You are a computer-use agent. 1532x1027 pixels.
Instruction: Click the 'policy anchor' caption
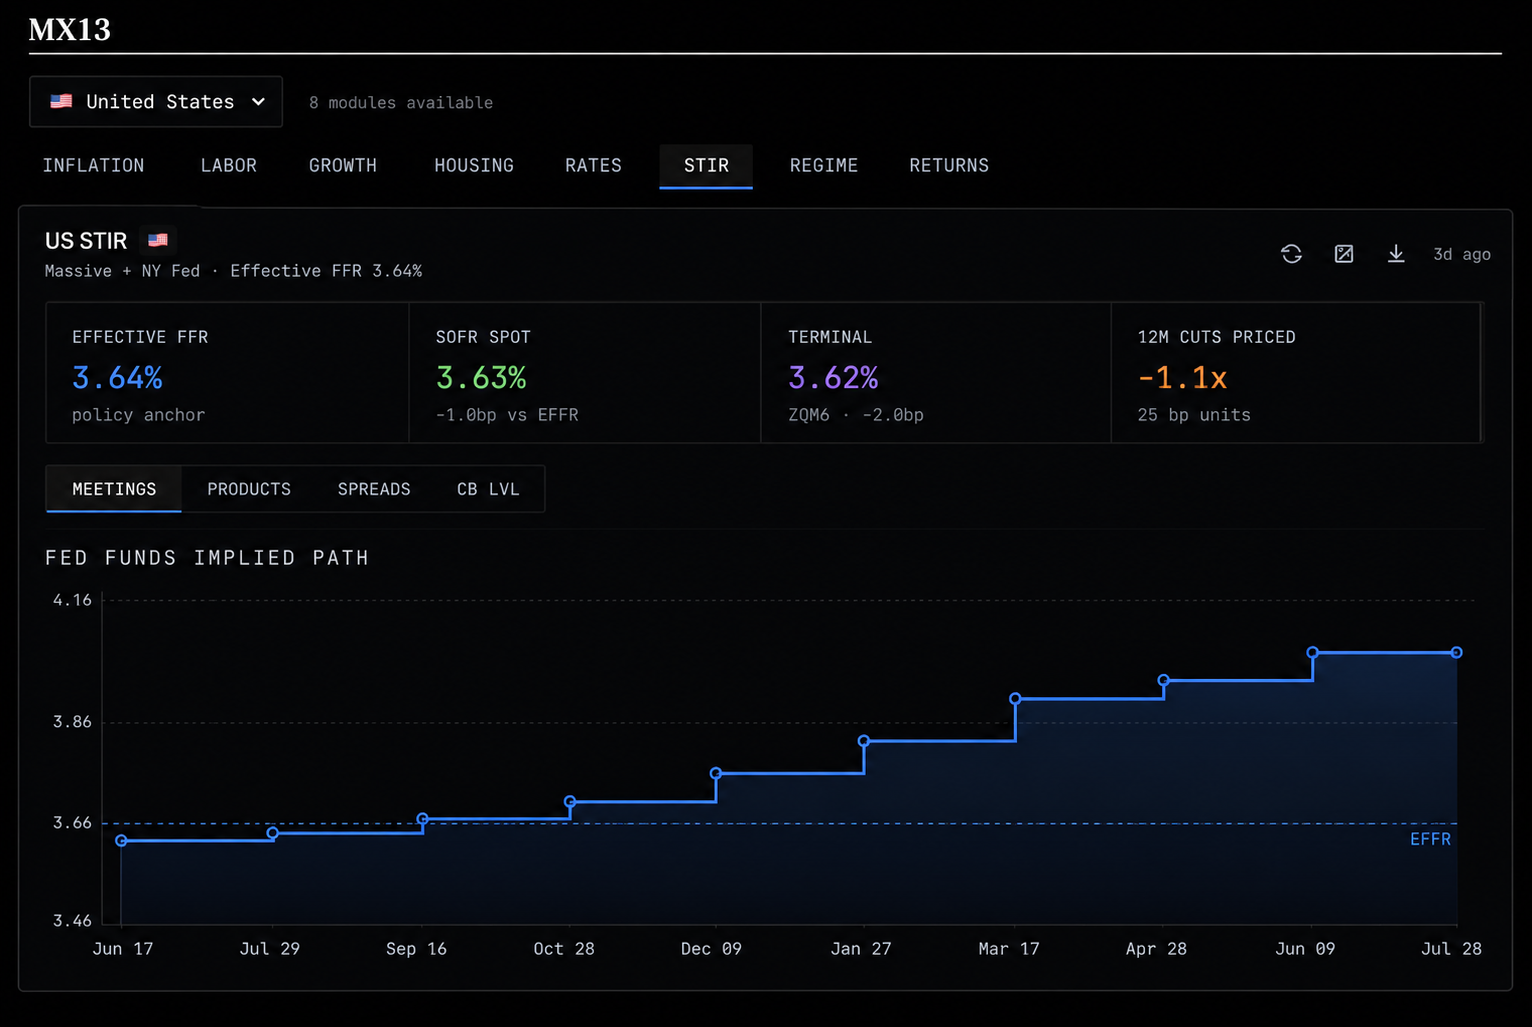[138, 415]
